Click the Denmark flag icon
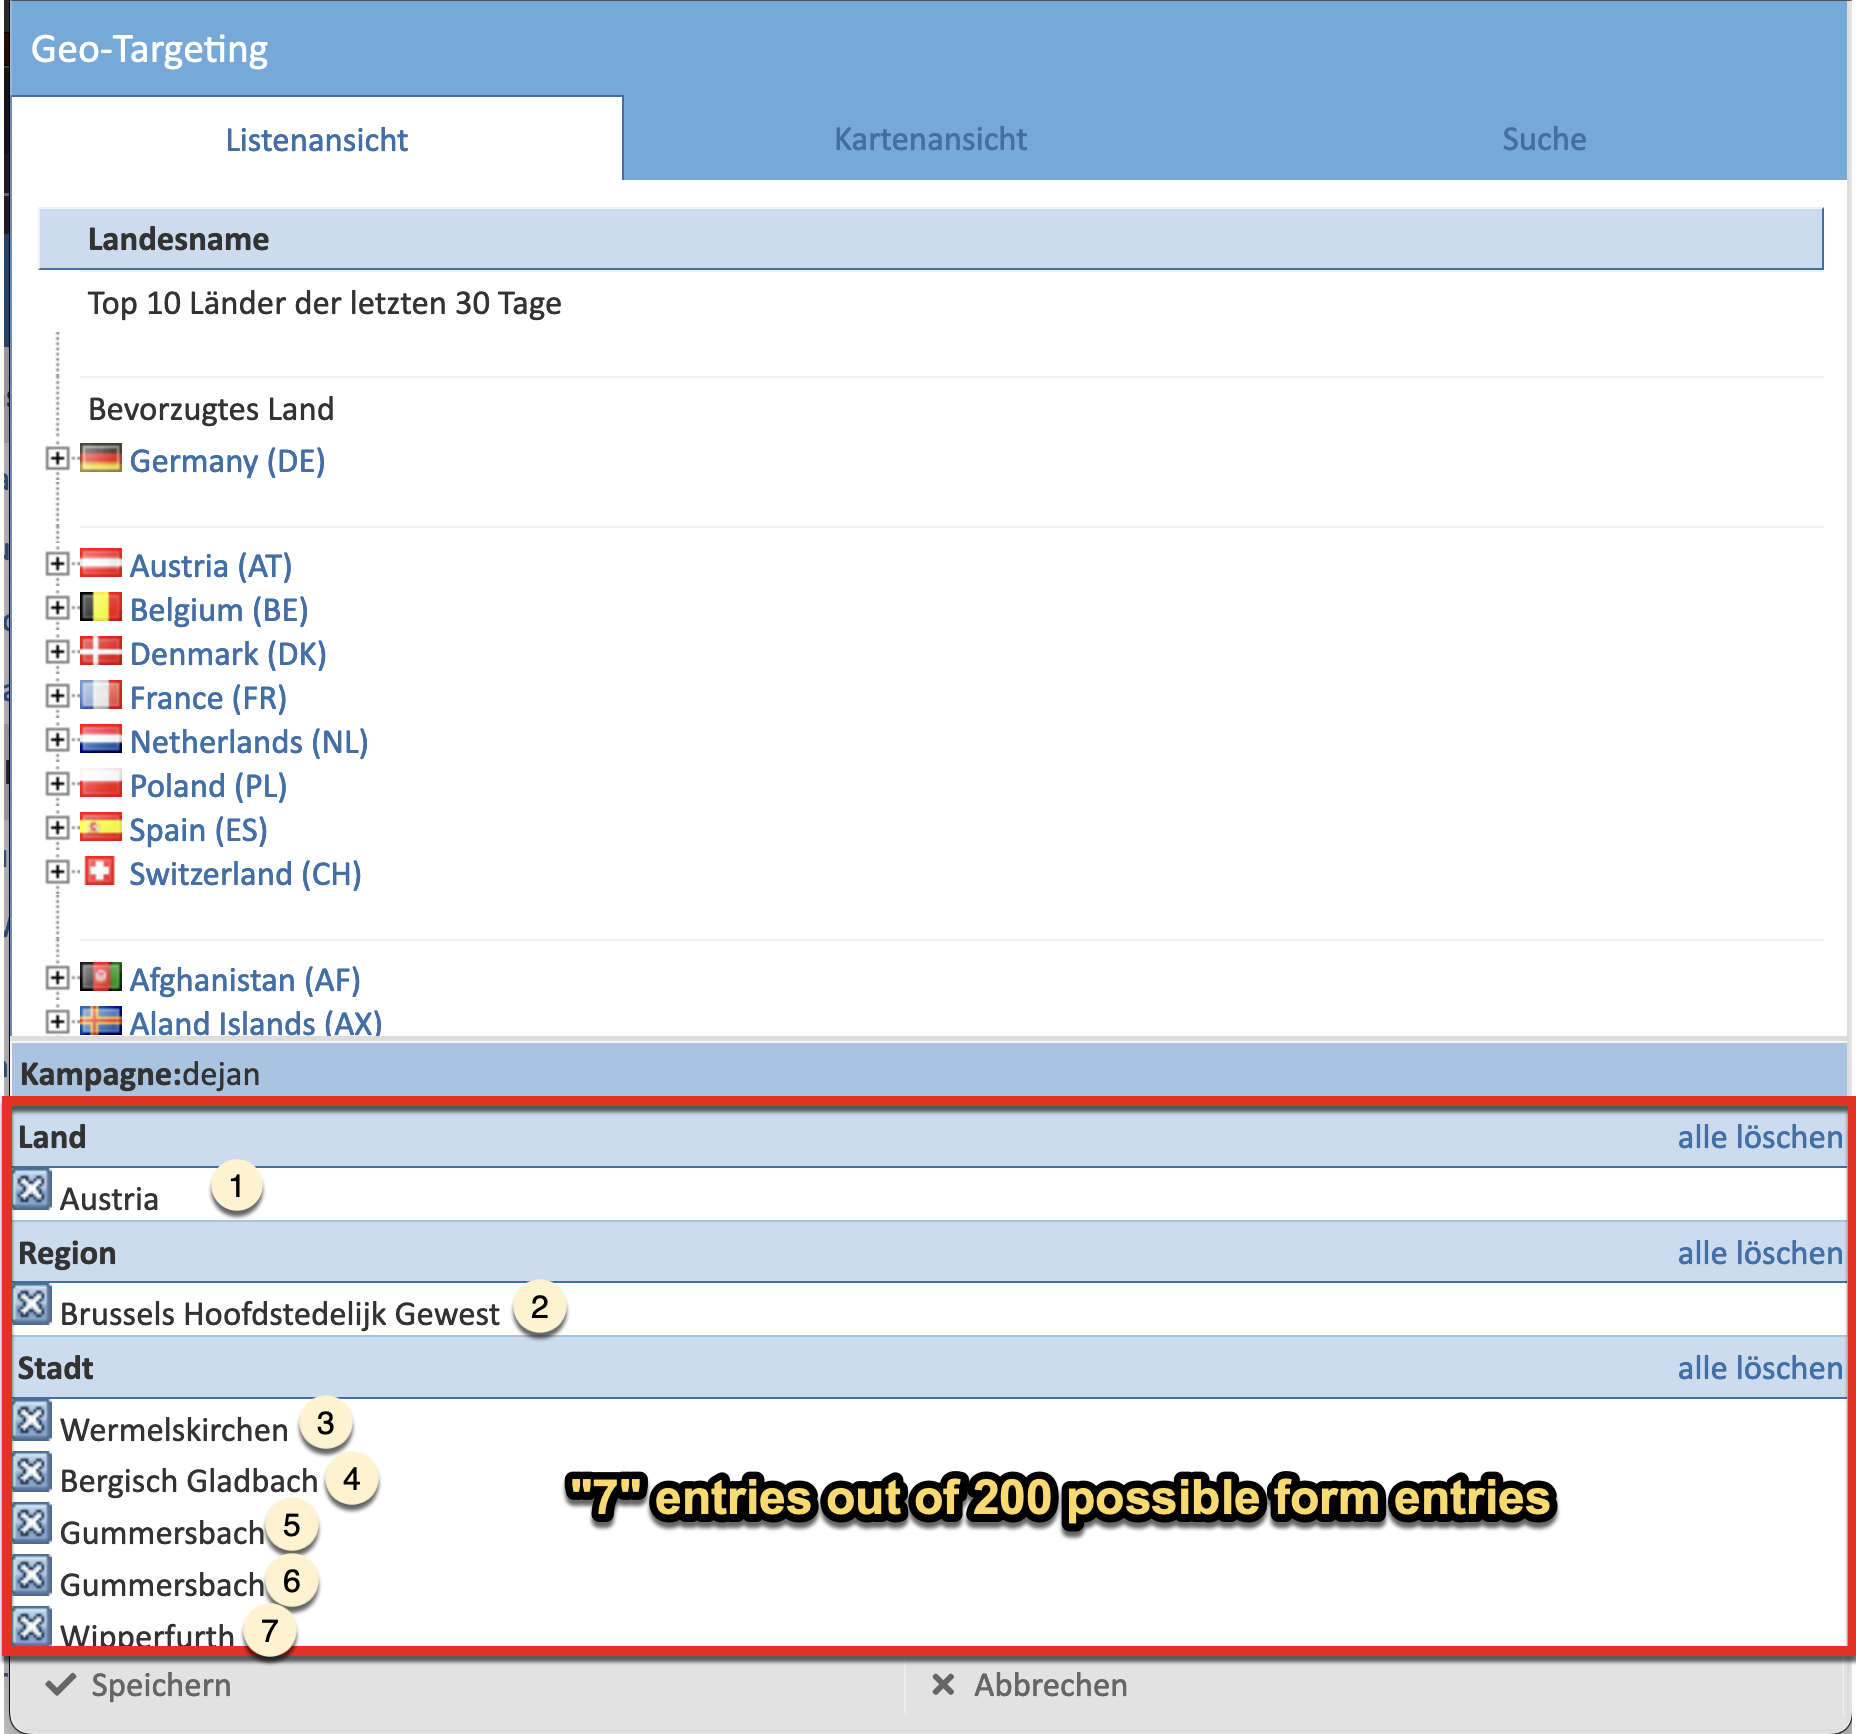 101,651
